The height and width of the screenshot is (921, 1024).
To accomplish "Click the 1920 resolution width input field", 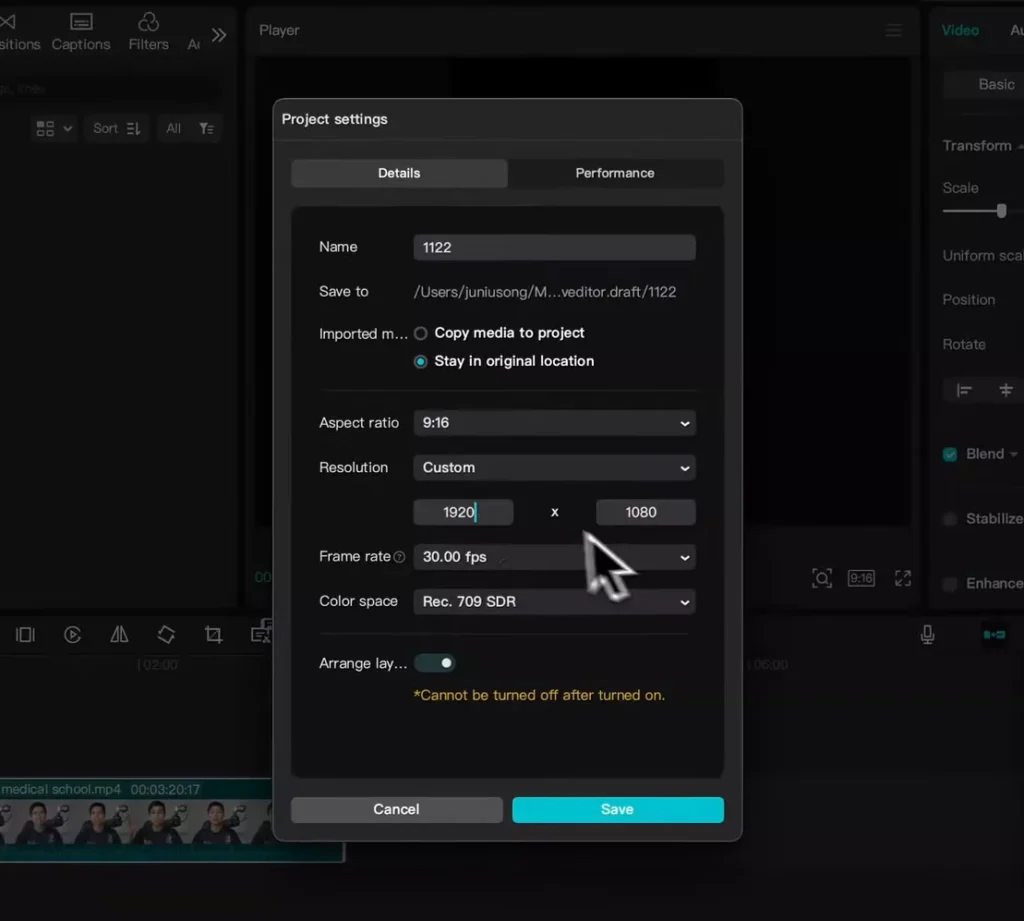I will click(x=462, y=511).
